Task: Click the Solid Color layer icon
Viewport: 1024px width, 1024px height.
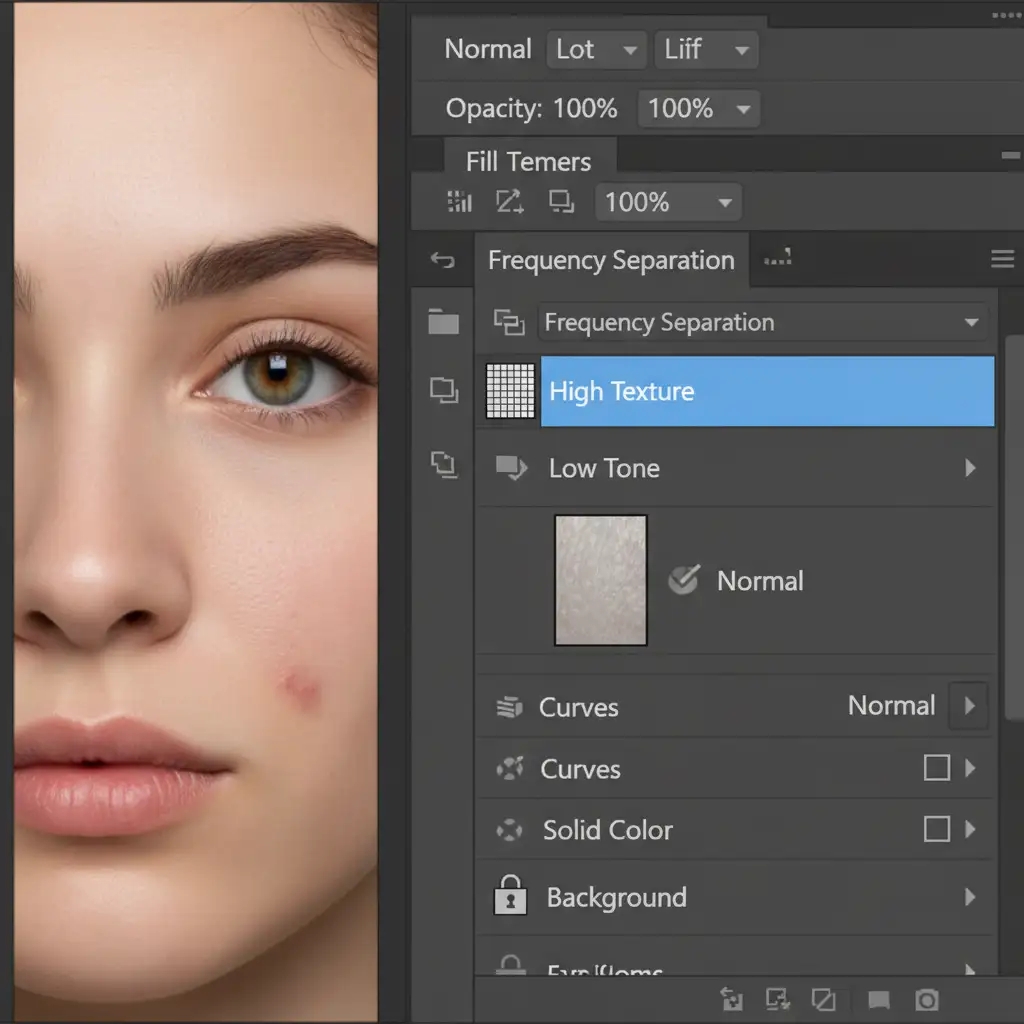Action: [x=510, y=830]
